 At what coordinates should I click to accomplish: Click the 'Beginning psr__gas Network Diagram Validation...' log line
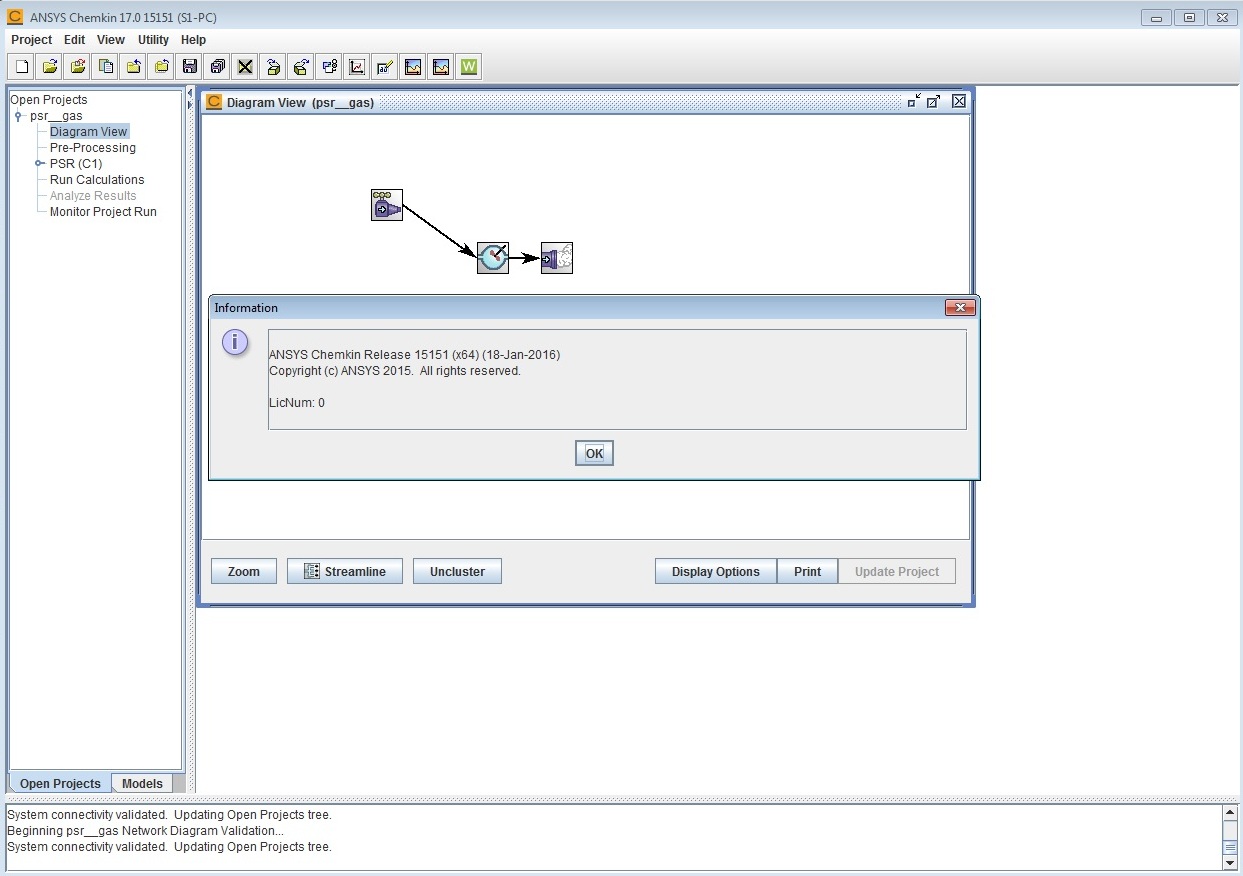coord(145,831)
